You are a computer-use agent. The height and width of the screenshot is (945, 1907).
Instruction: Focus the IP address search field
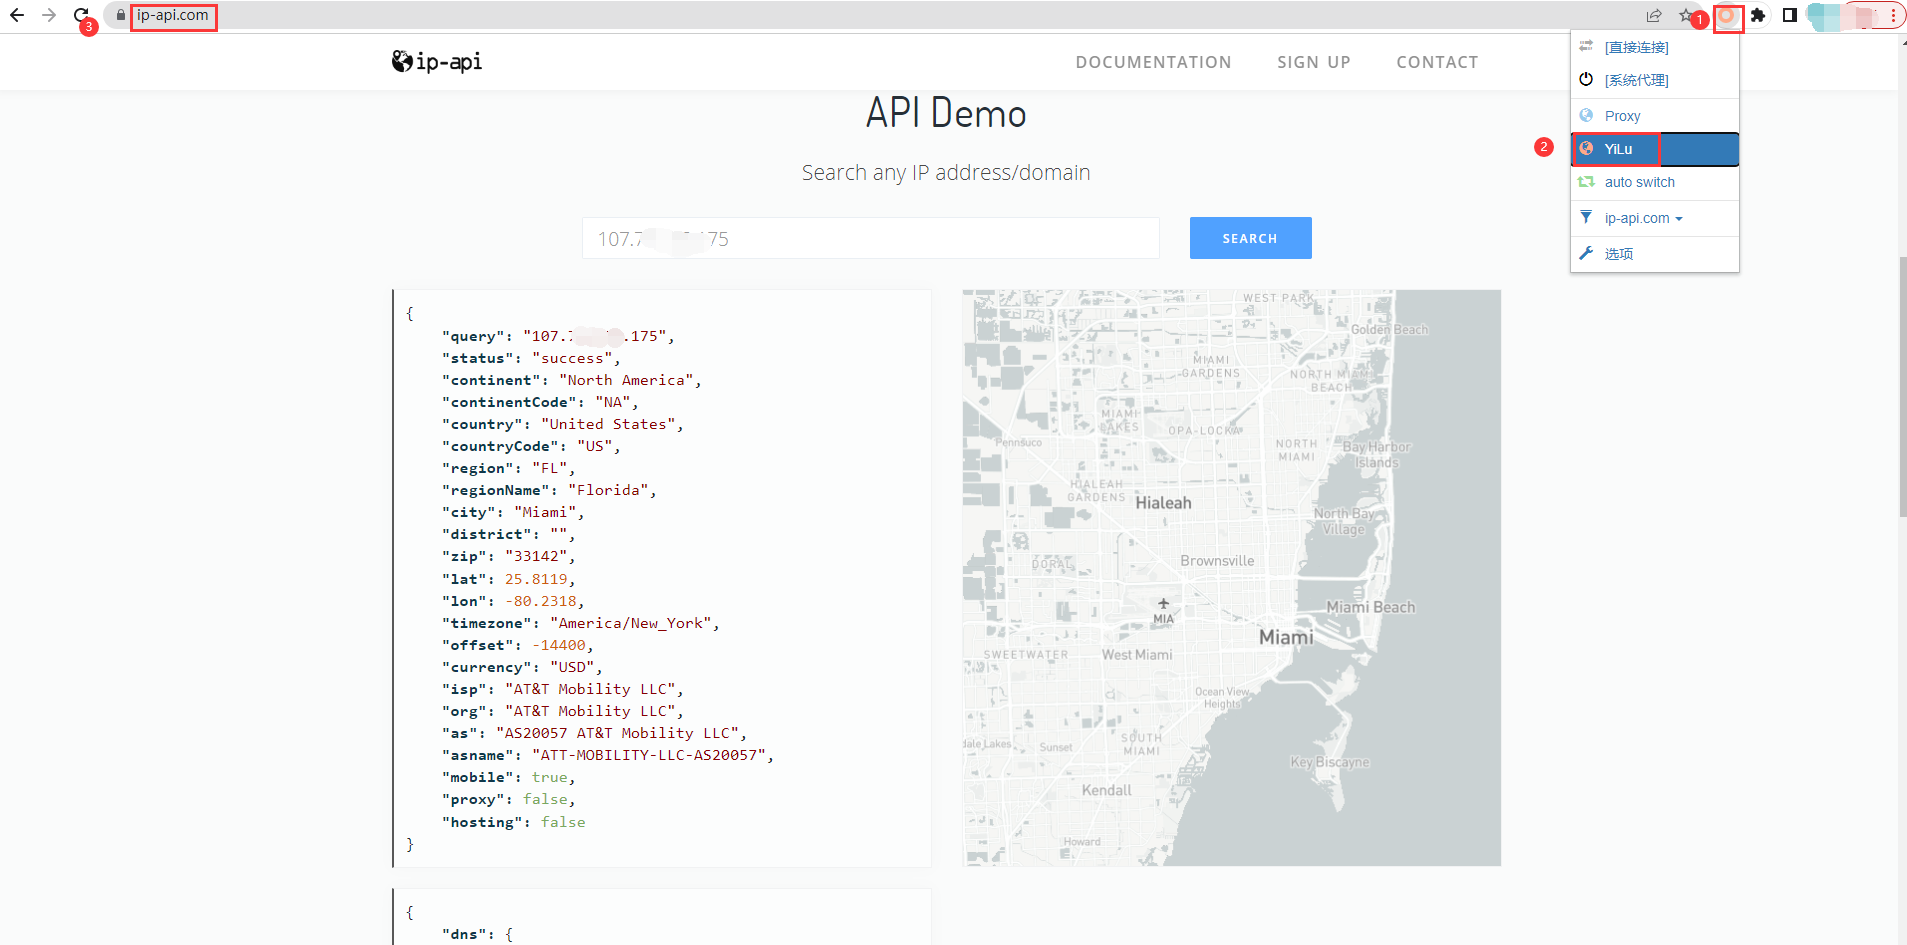pos(871,238)
